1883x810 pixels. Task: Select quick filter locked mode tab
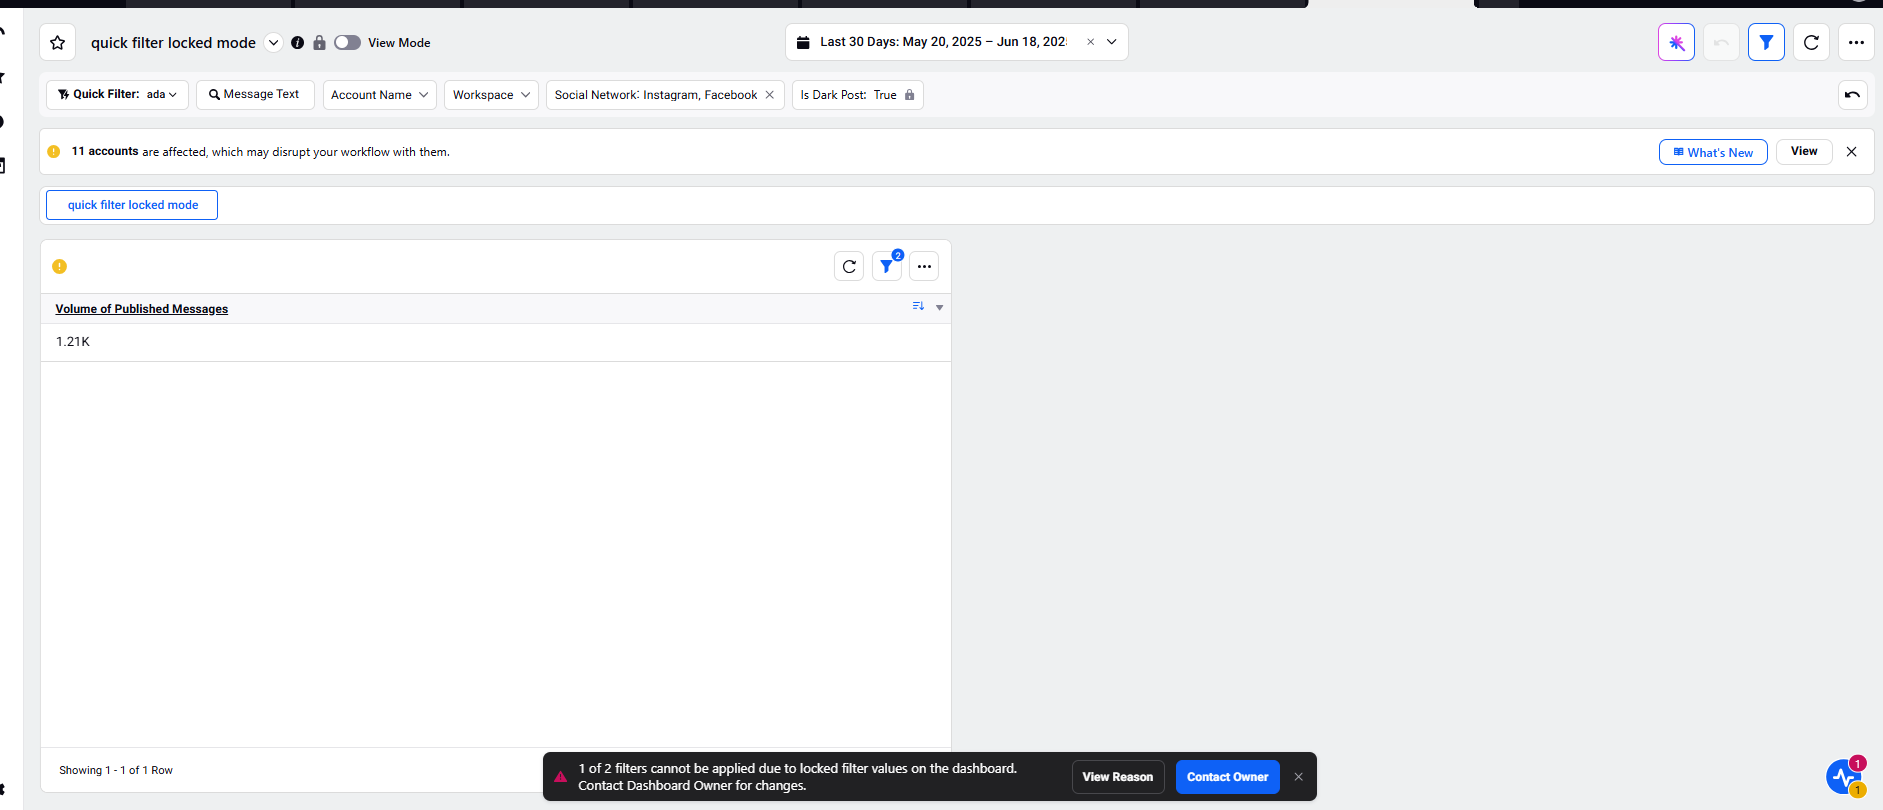tap(132, 205)
